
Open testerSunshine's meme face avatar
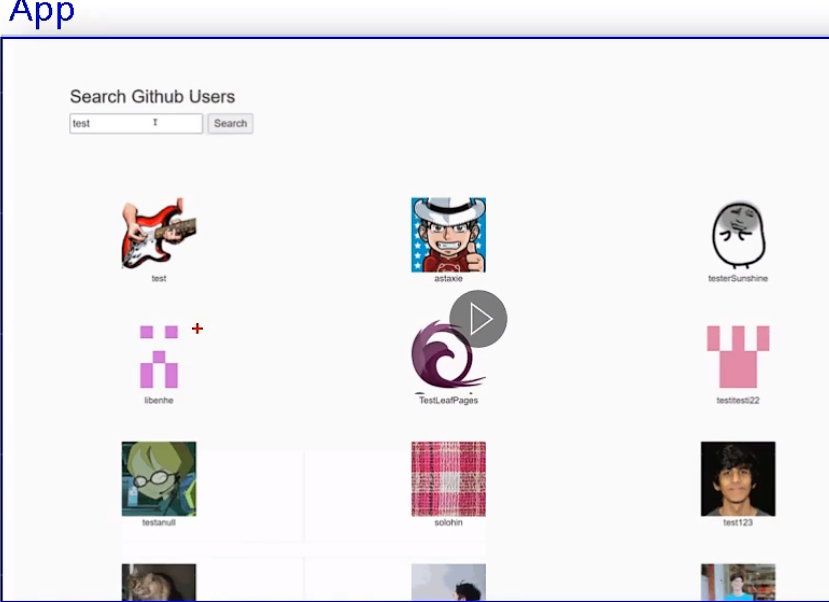pos(738,235)
